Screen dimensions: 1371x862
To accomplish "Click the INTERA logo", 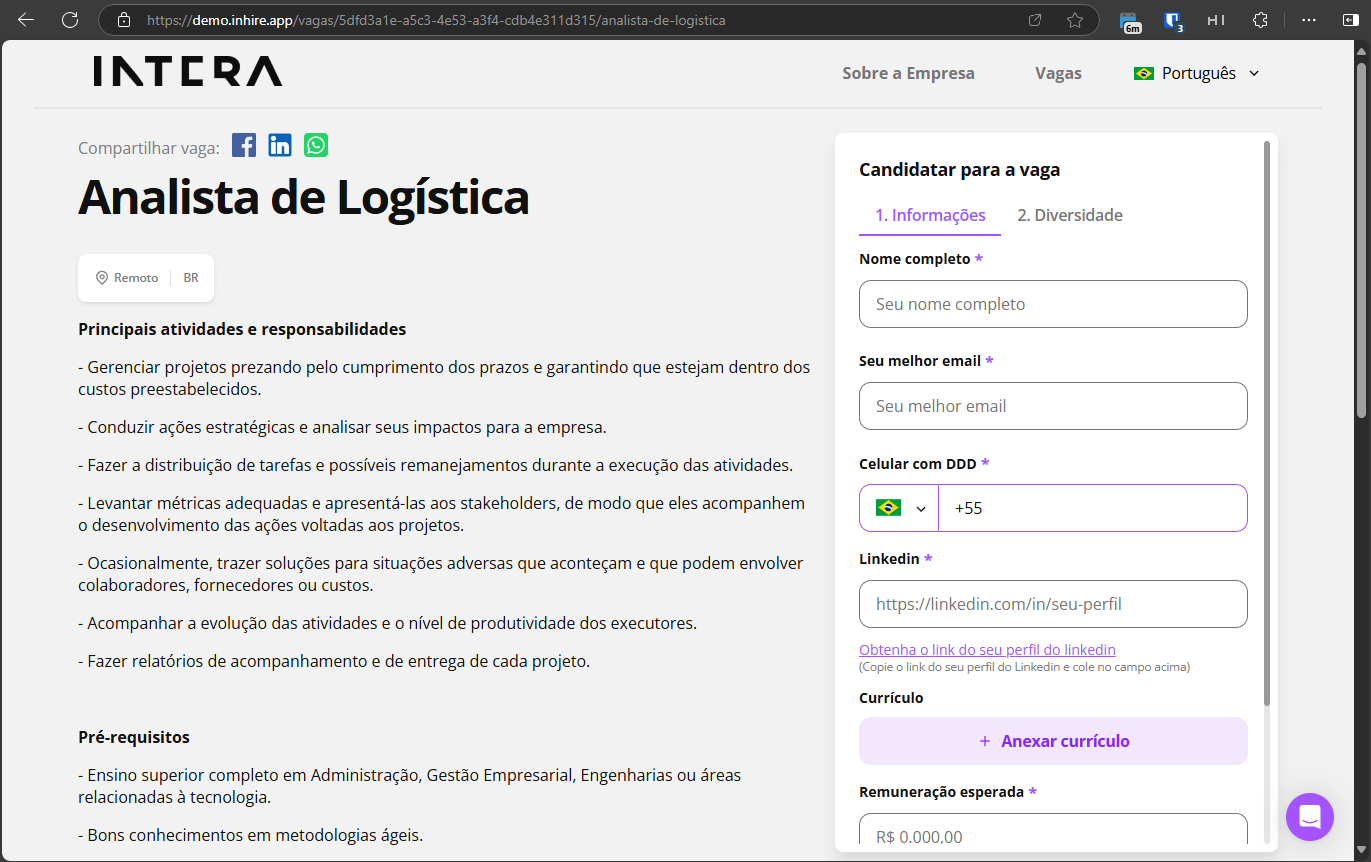I will tap(188, 71).
